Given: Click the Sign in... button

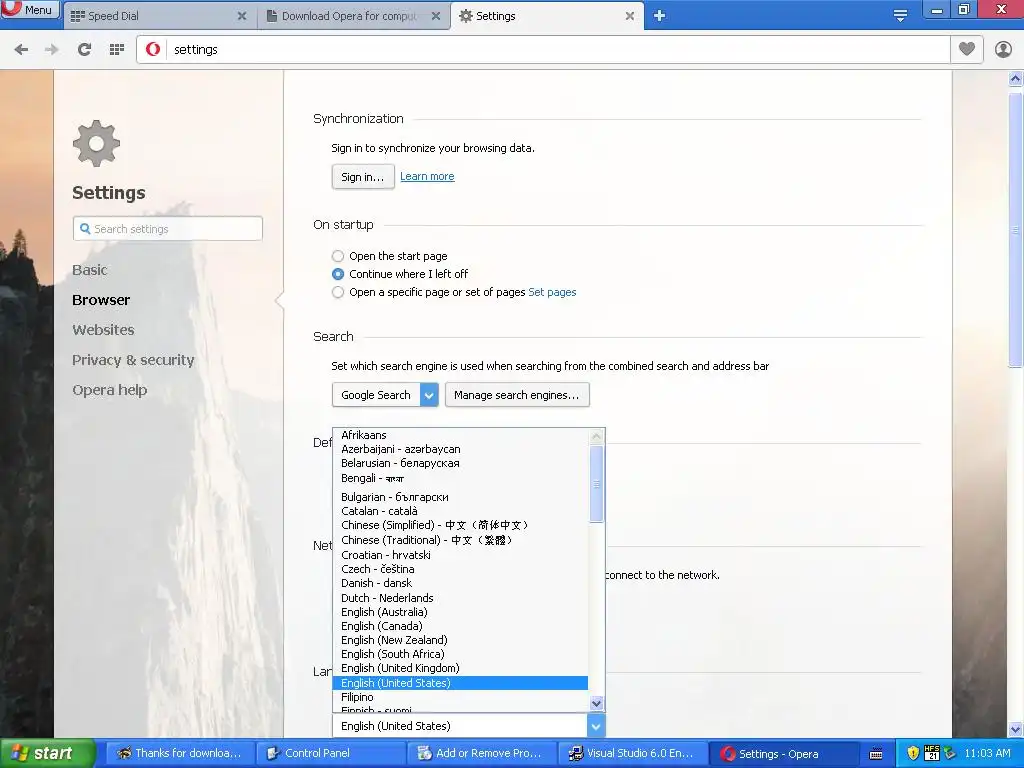Looking at the screenshot, I should point(363,176).
